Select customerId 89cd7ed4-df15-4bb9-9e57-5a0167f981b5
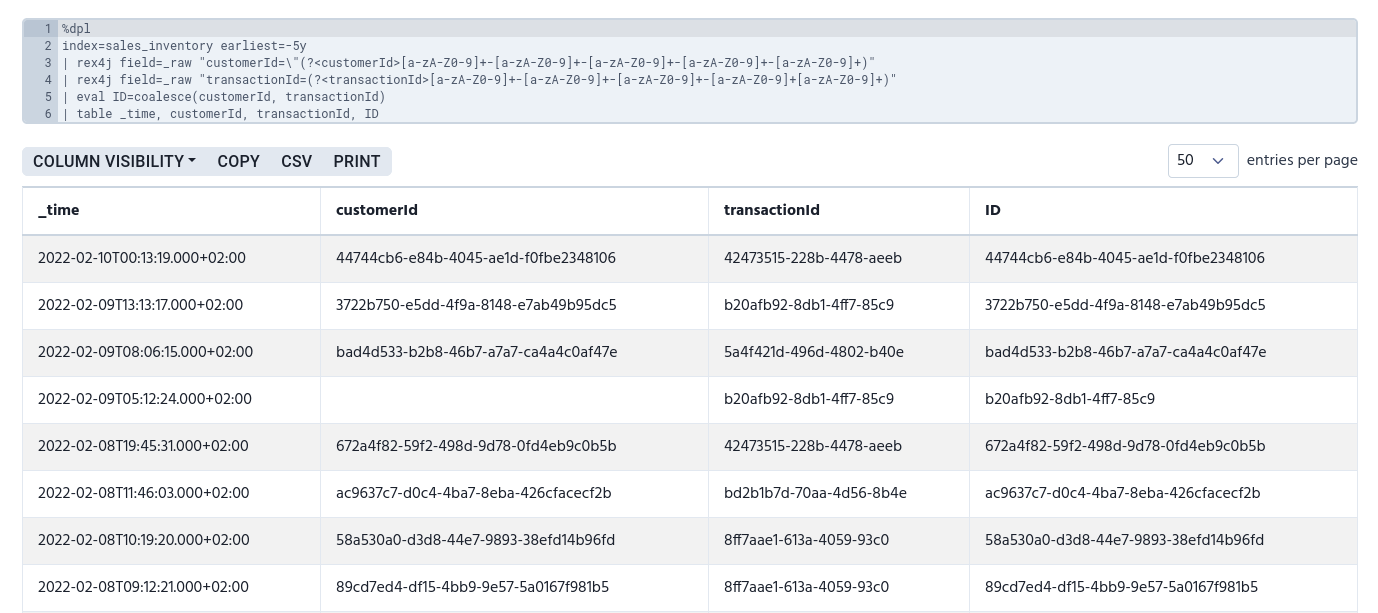 pyautogui.click(x=472, y=588)
